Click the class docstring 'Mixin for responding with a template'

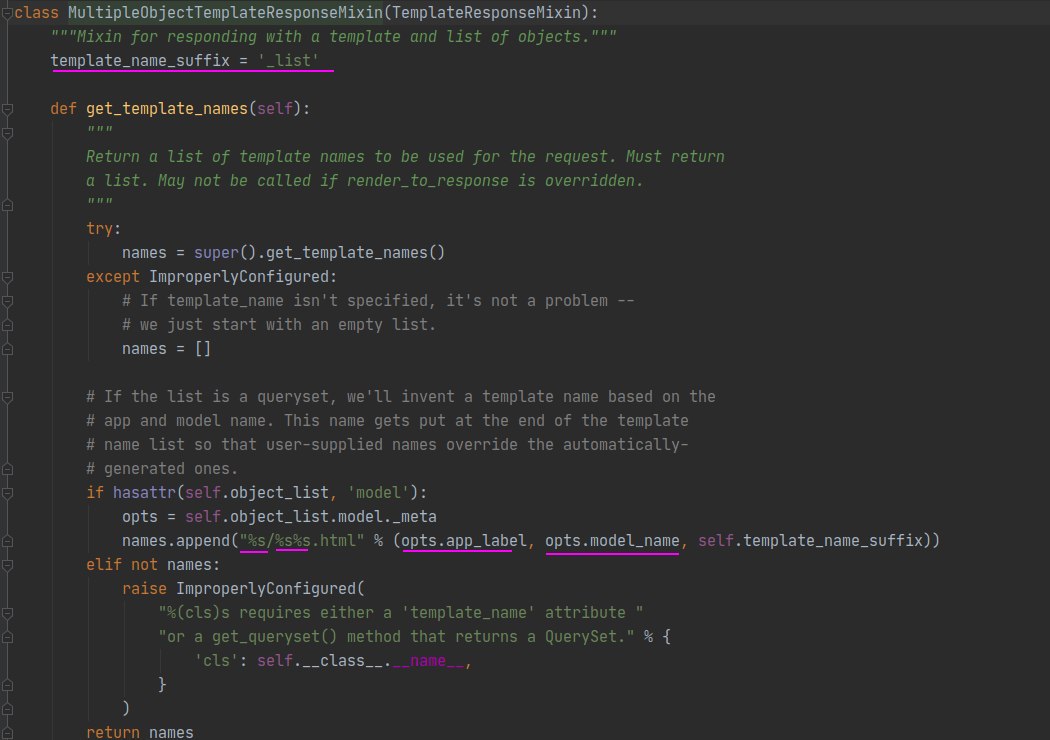point(333,37)
